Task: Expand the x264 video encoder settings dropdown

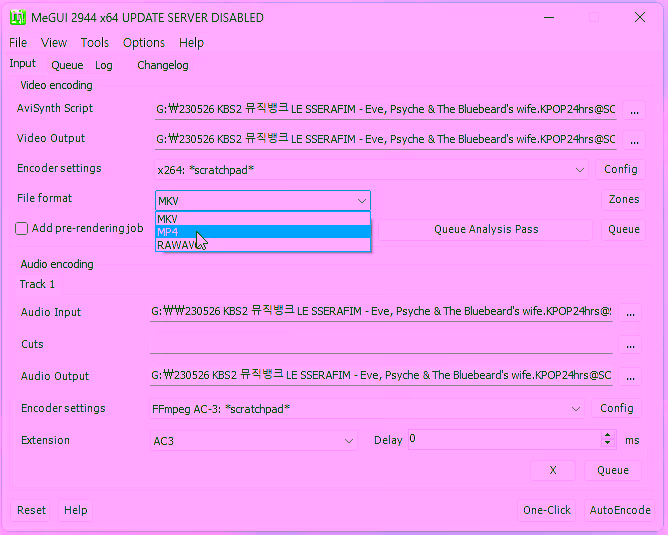Action: click(579, 170)
